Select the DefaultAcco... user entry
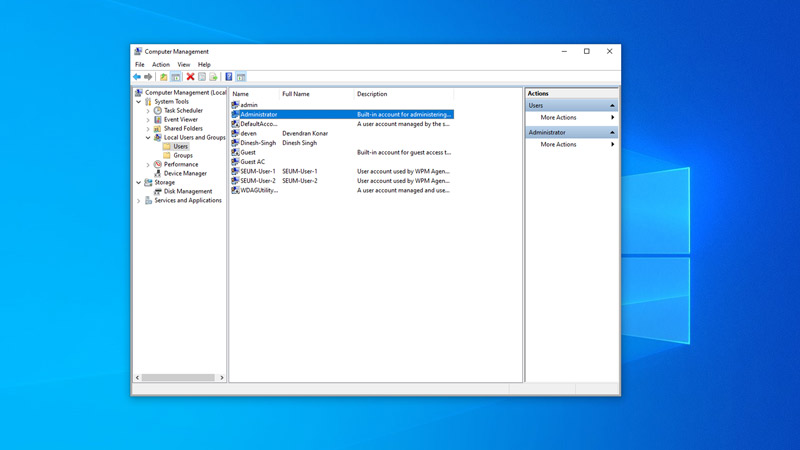800x450 pixels. click(259, 124)
